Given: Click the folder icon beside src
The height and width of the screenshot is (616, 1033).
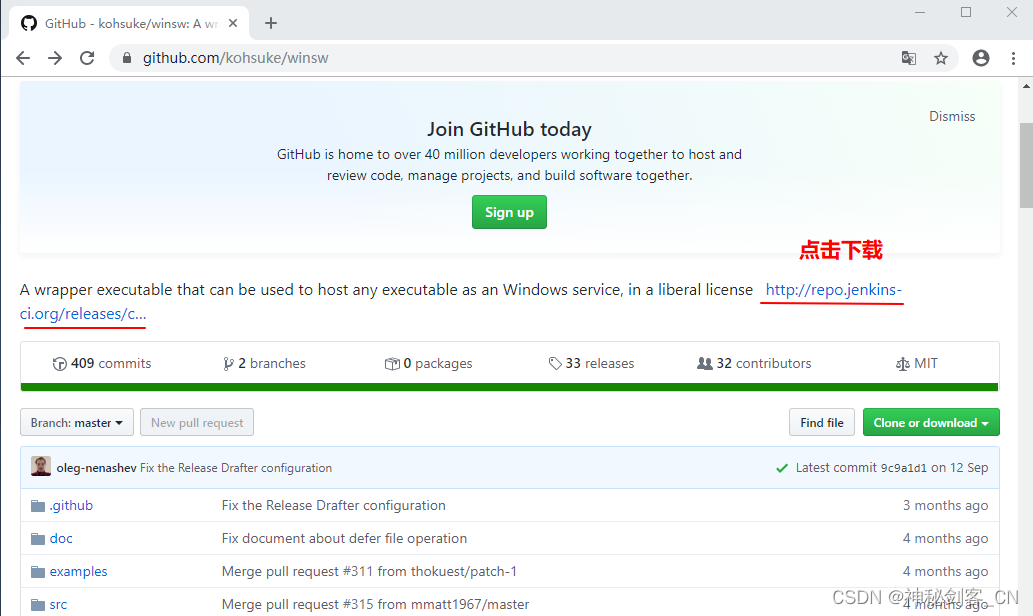Looking at the screenshot, I should click(x=38, y=605).
